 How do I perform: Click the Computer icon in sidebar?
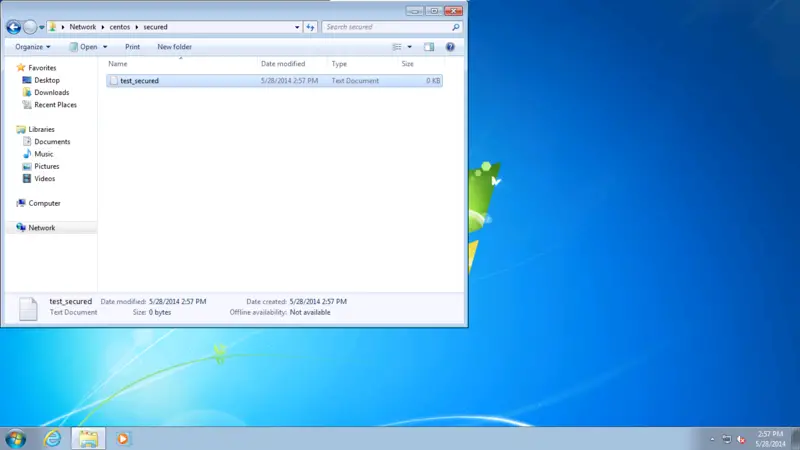[x=21, y=203]
